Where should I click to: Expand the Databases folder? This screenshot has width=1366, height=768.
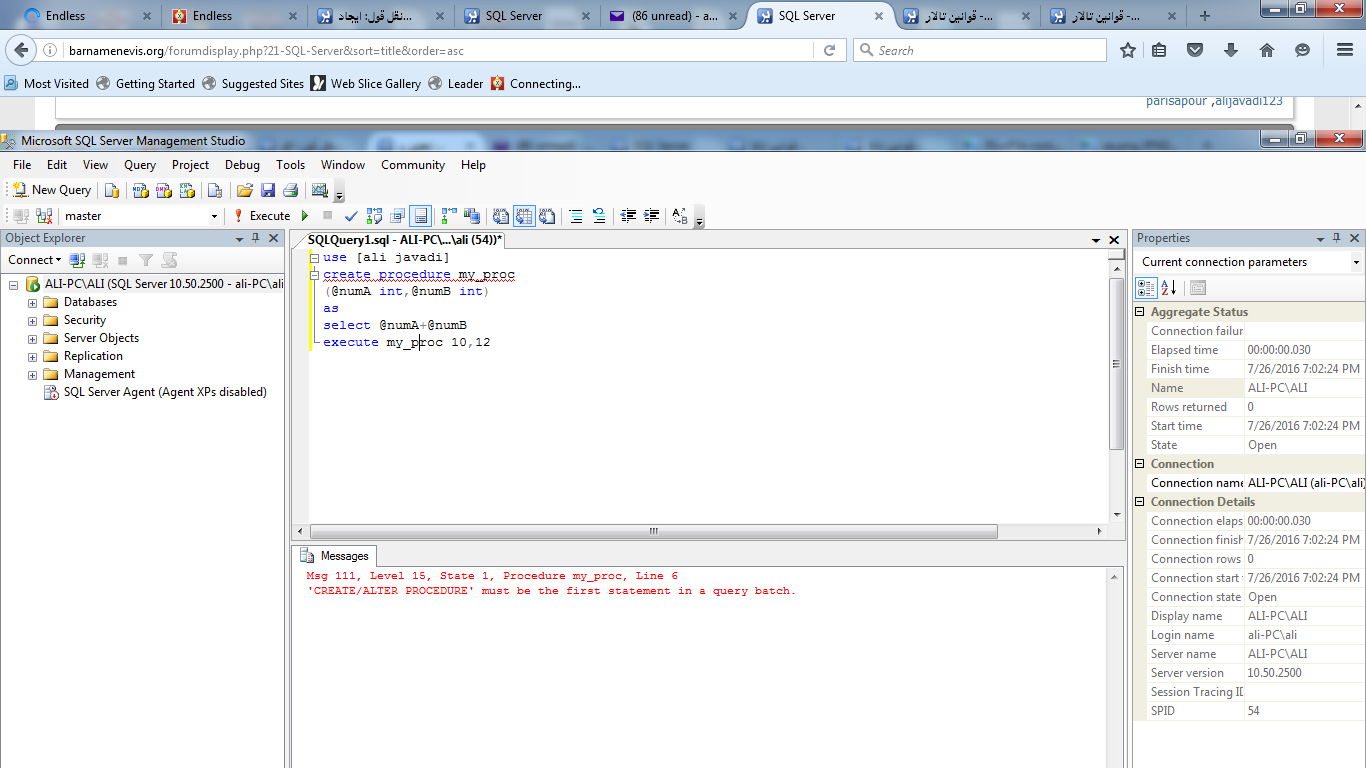(x=32, y=302)
